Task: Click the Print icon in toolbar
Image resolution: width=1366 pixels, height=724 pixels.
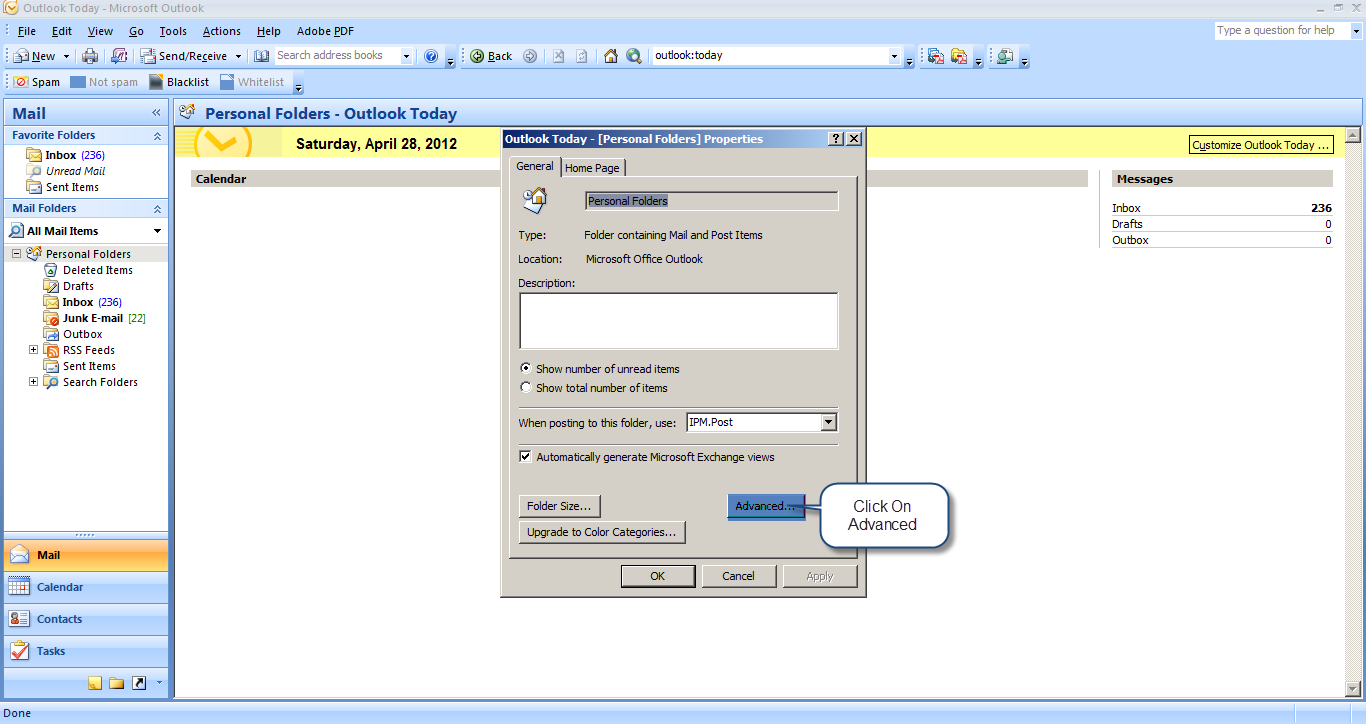Action: [x=90, y=56]
